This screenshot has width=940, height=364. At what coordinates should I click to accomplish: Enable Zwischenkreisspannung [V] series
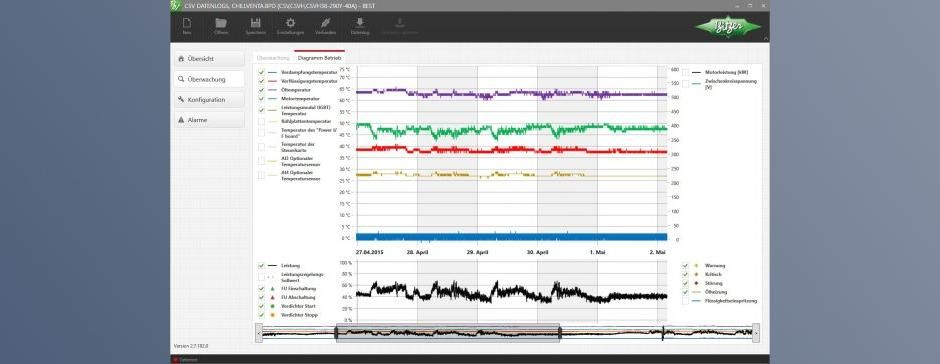[x=685, y=84]
